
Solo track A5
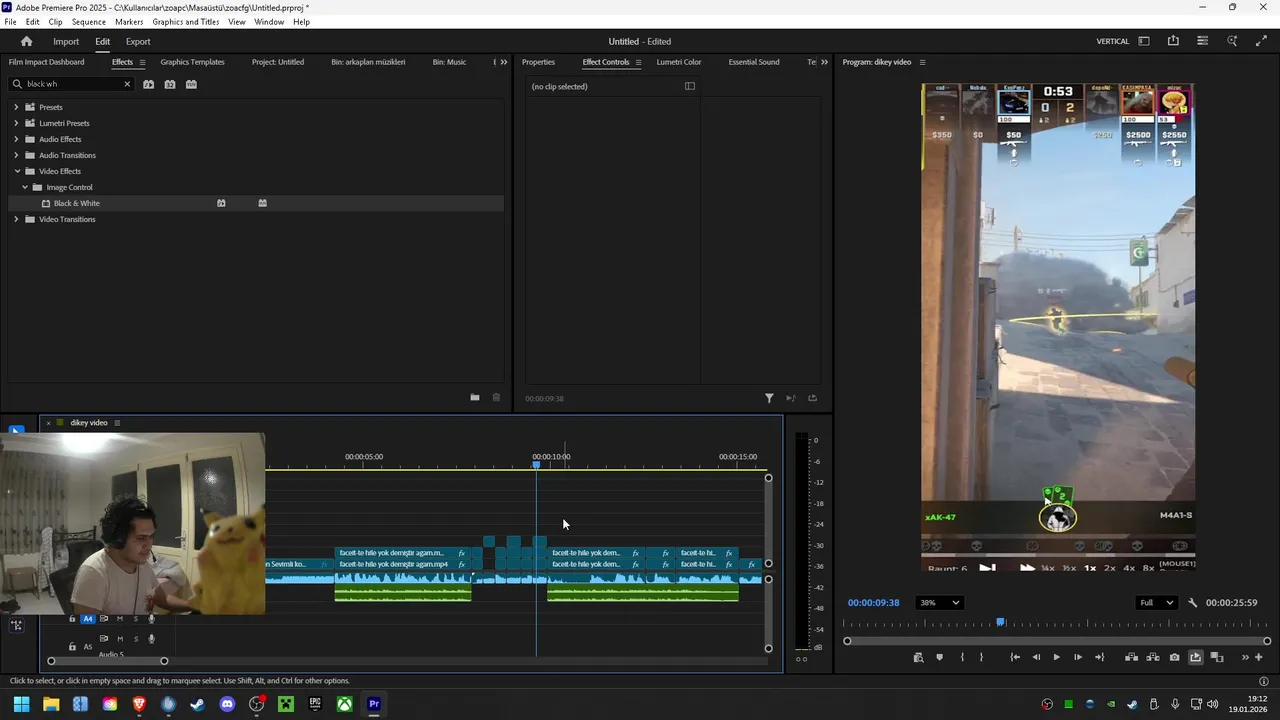(136, 639)
